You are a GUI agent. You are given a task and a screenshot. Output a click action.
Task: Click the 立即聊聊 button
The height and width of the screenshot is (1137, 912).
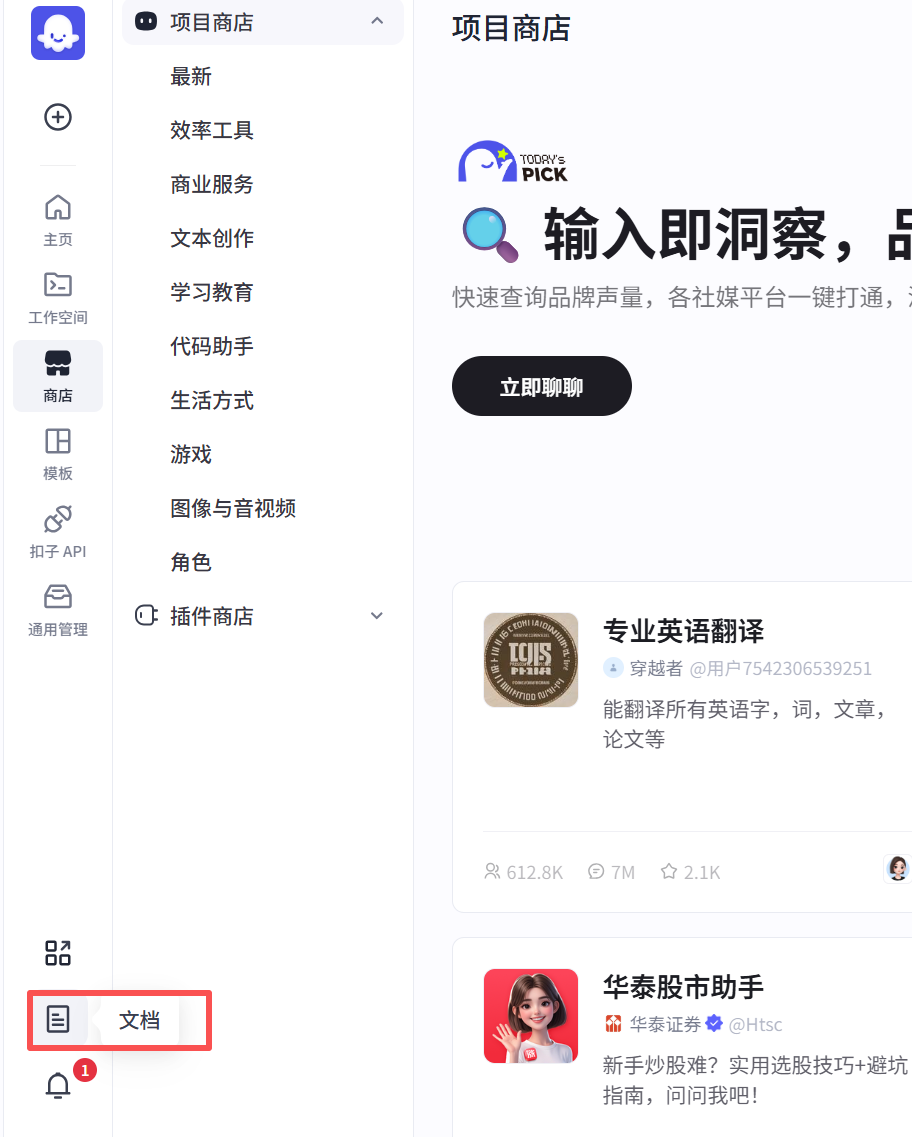(541, 386)
